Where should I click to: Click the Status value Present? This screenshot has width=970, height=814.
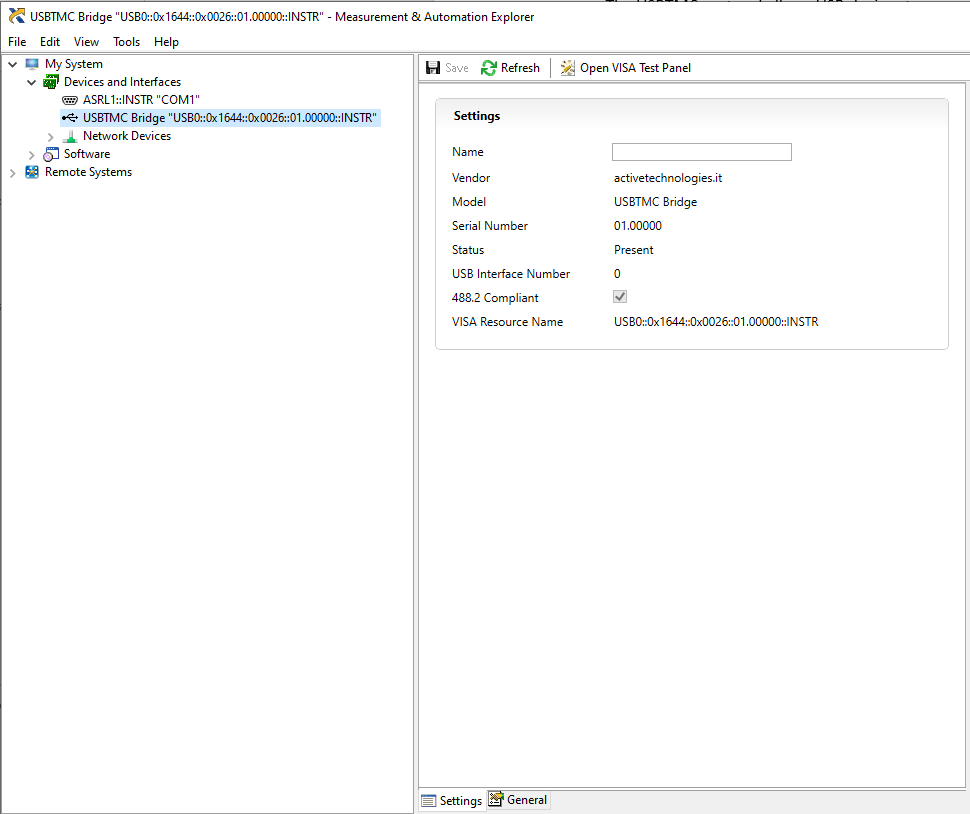click(633, 250)
